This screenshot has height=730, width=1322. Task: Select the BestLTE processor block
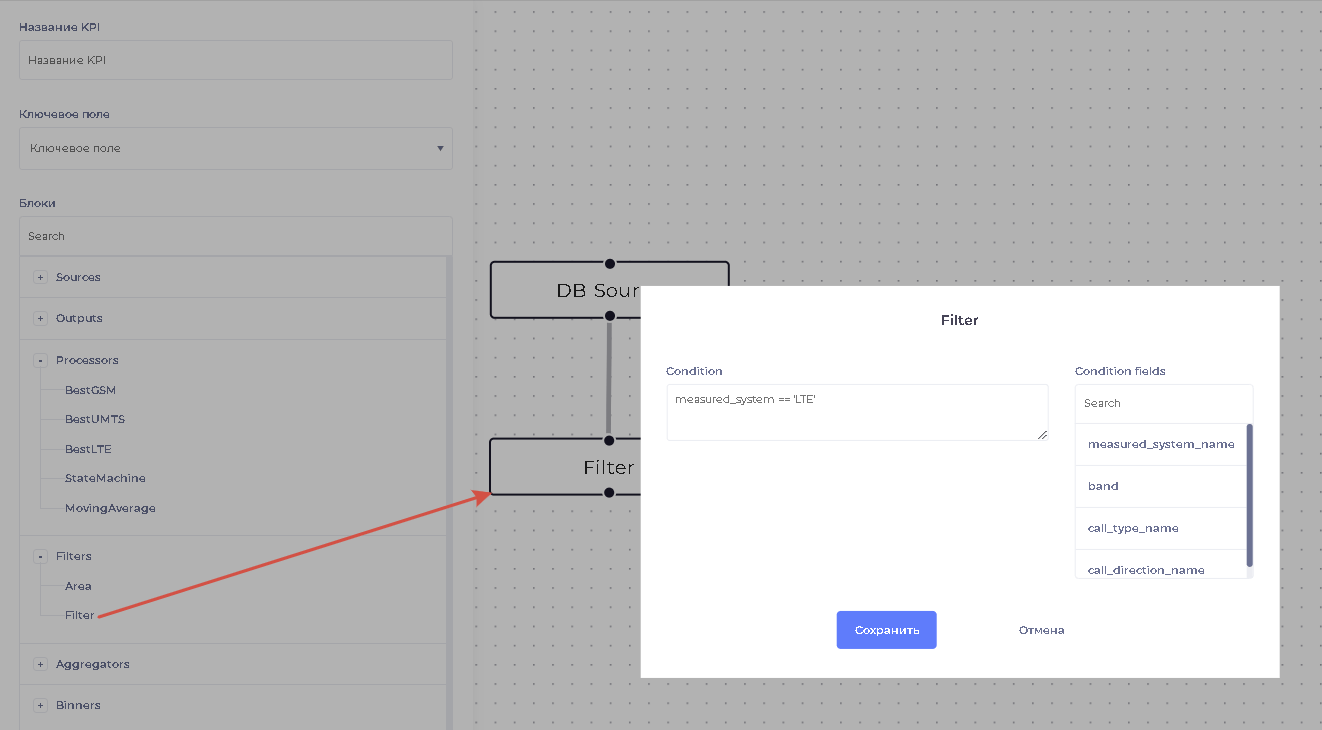tap(88, 449)
